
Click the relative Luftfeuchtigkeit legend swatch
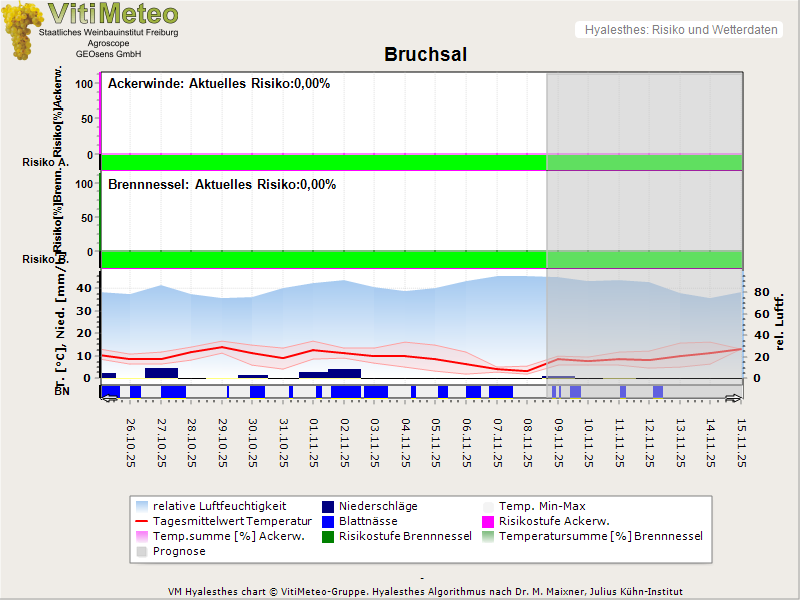(143, 506)
